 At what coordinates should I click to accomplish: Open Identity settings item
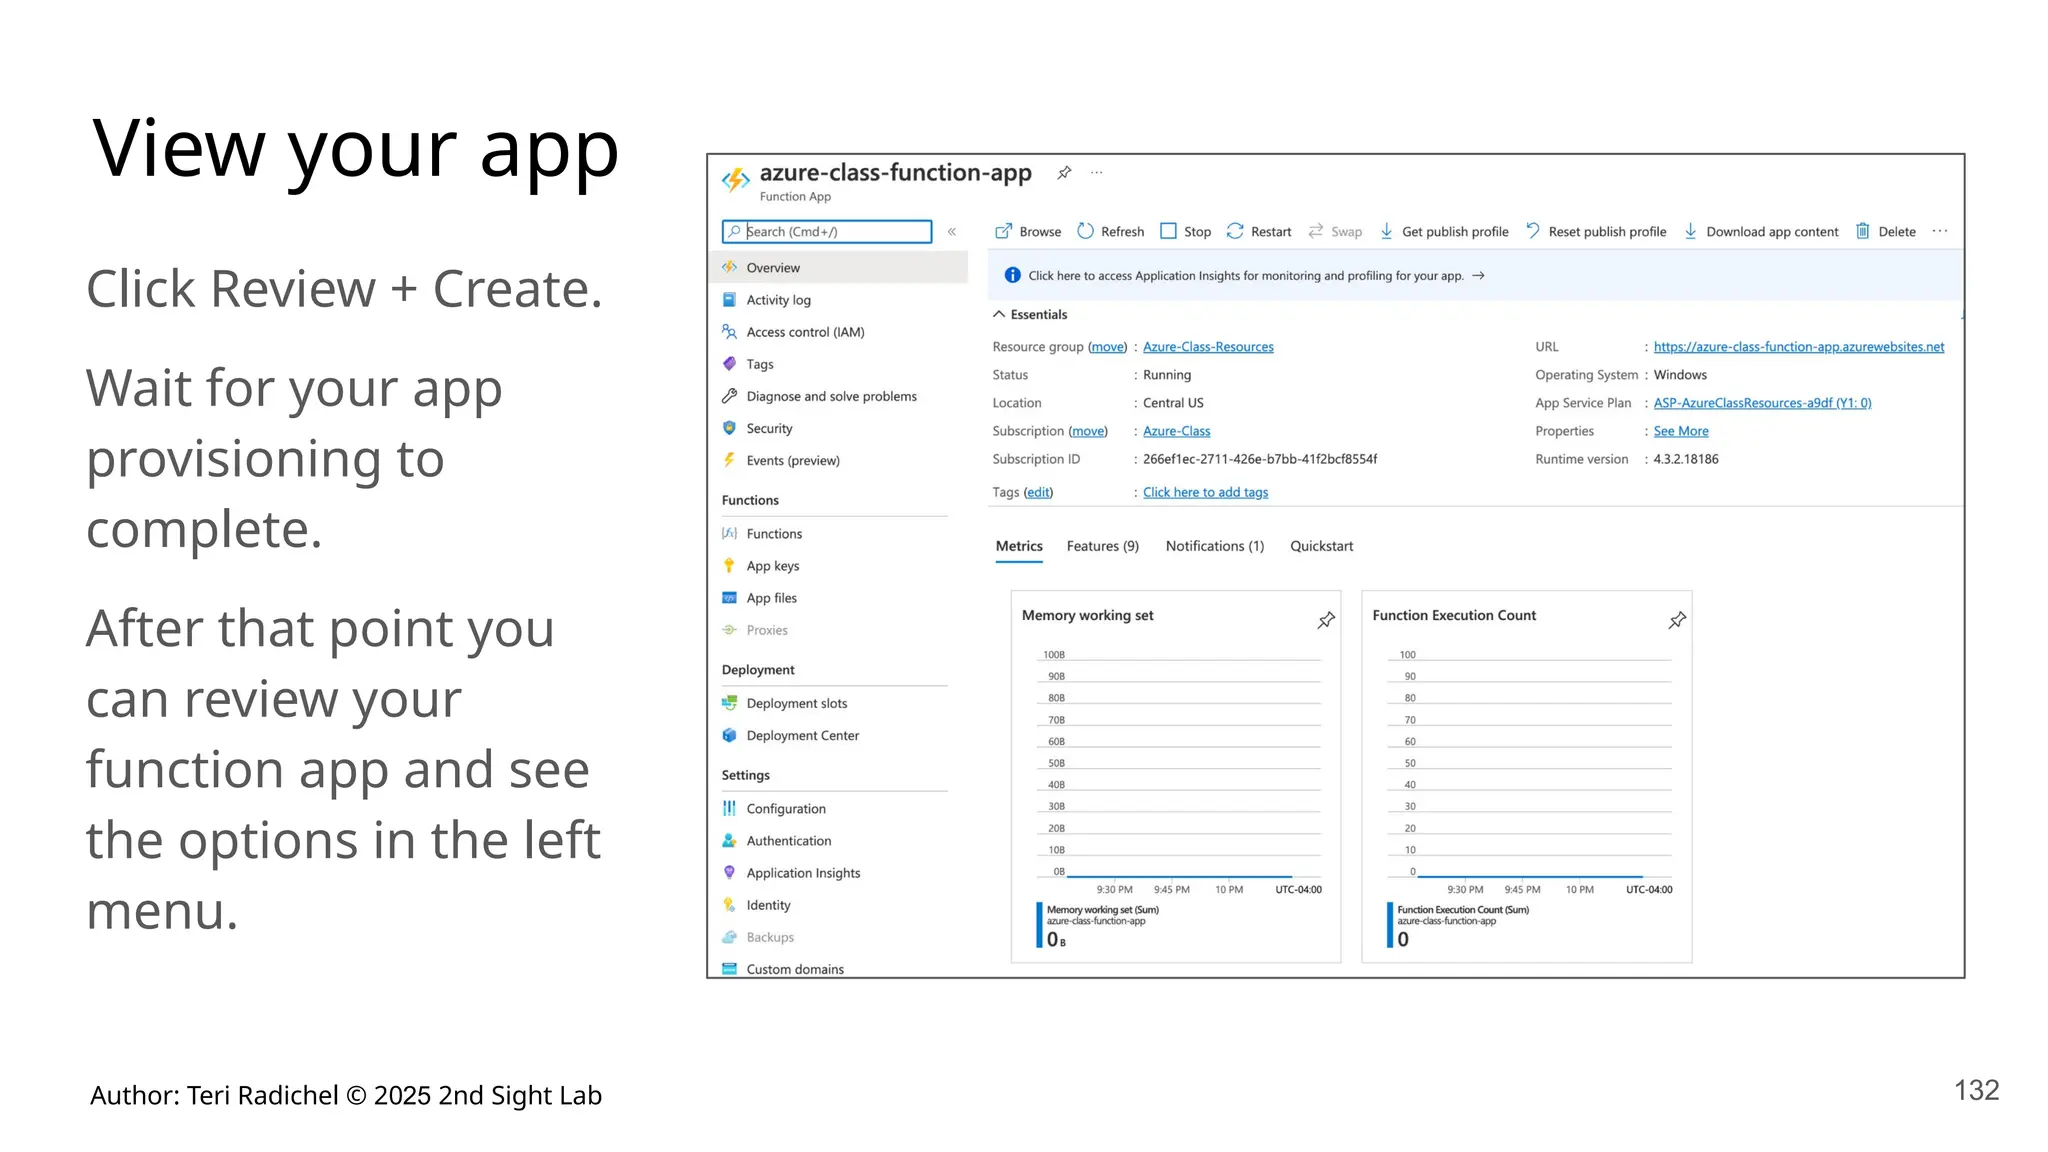[x=768, y=905]
